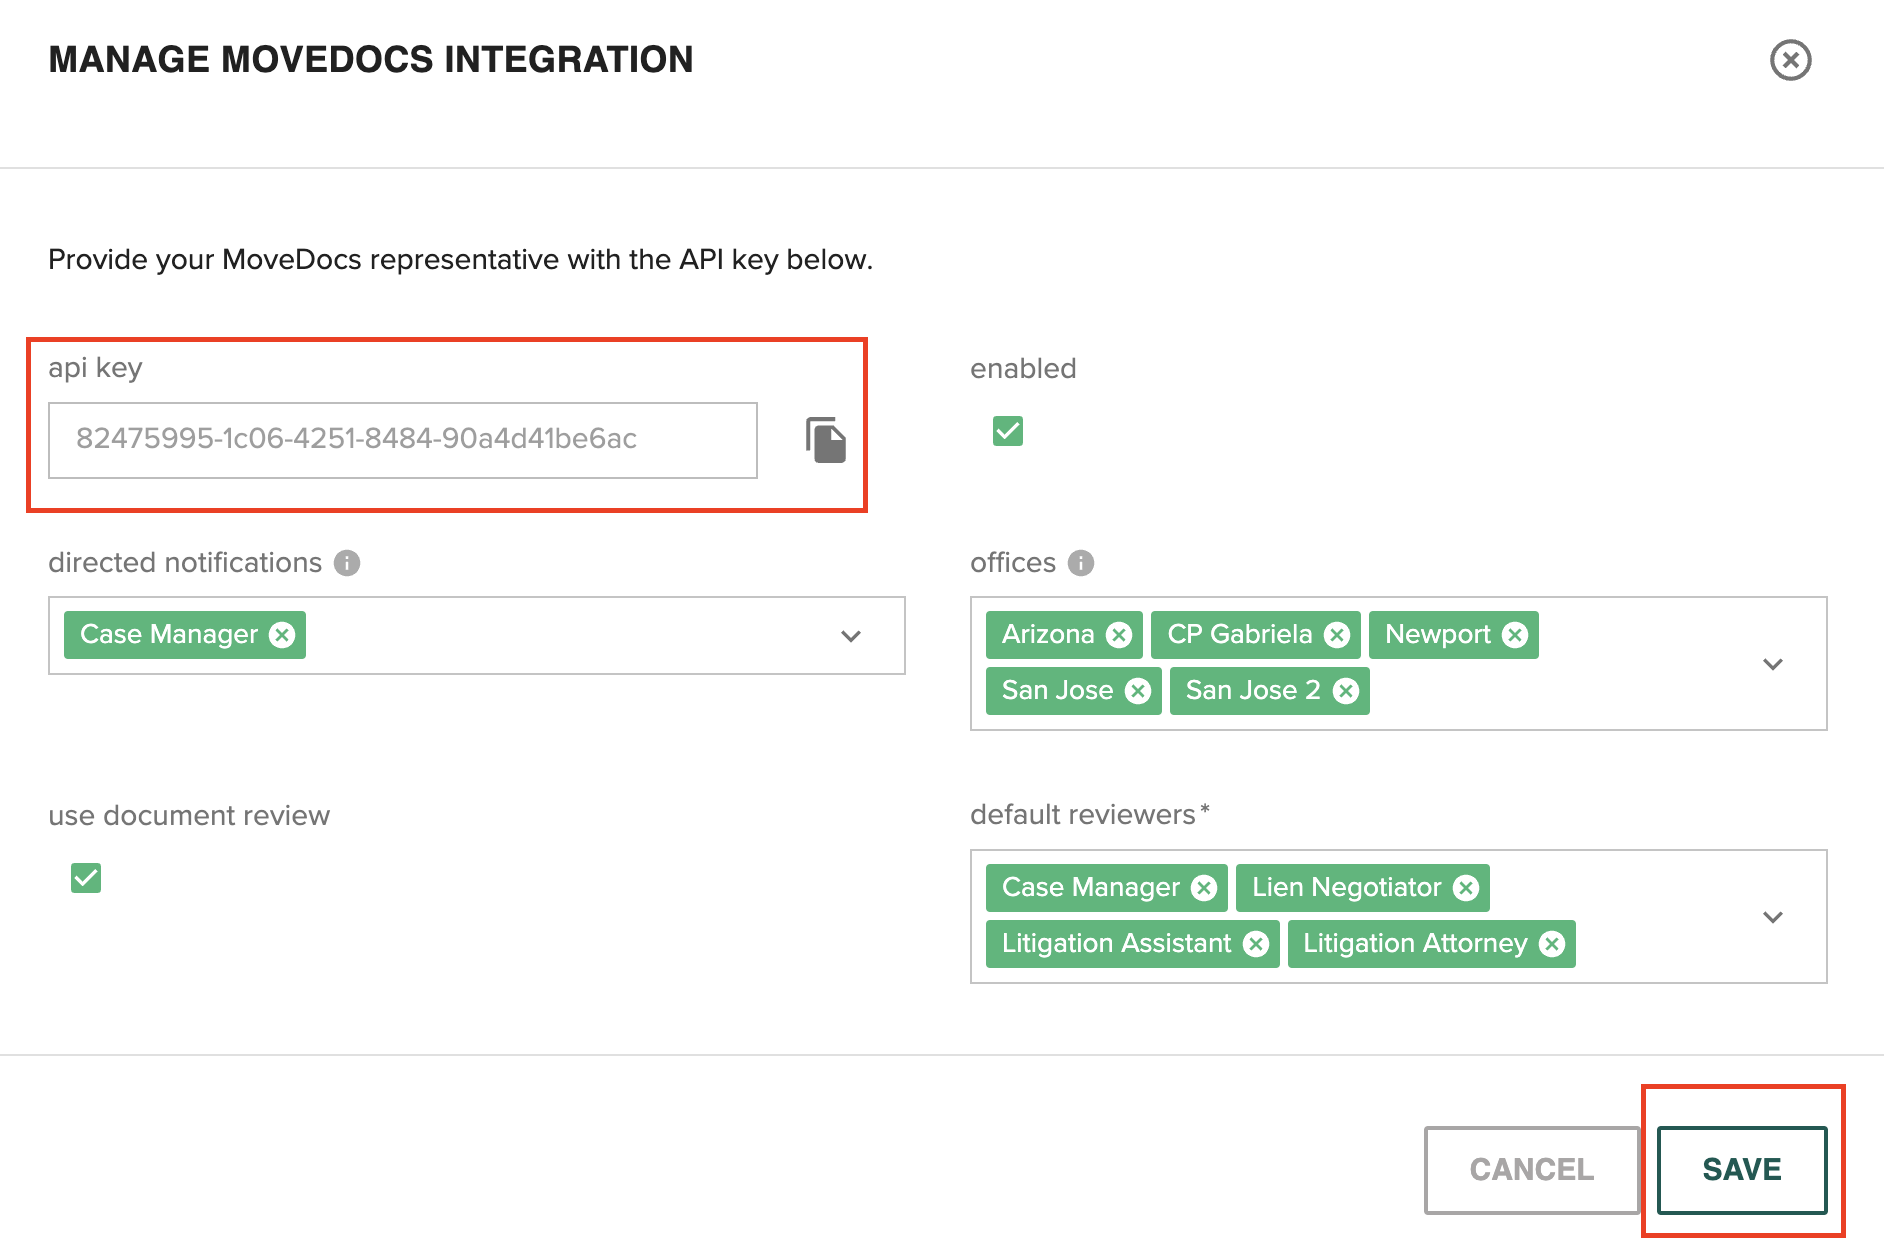Remove the San Jose 2 office tag
Screen dimensions: 1884x1242
[x=1346, y=691]
